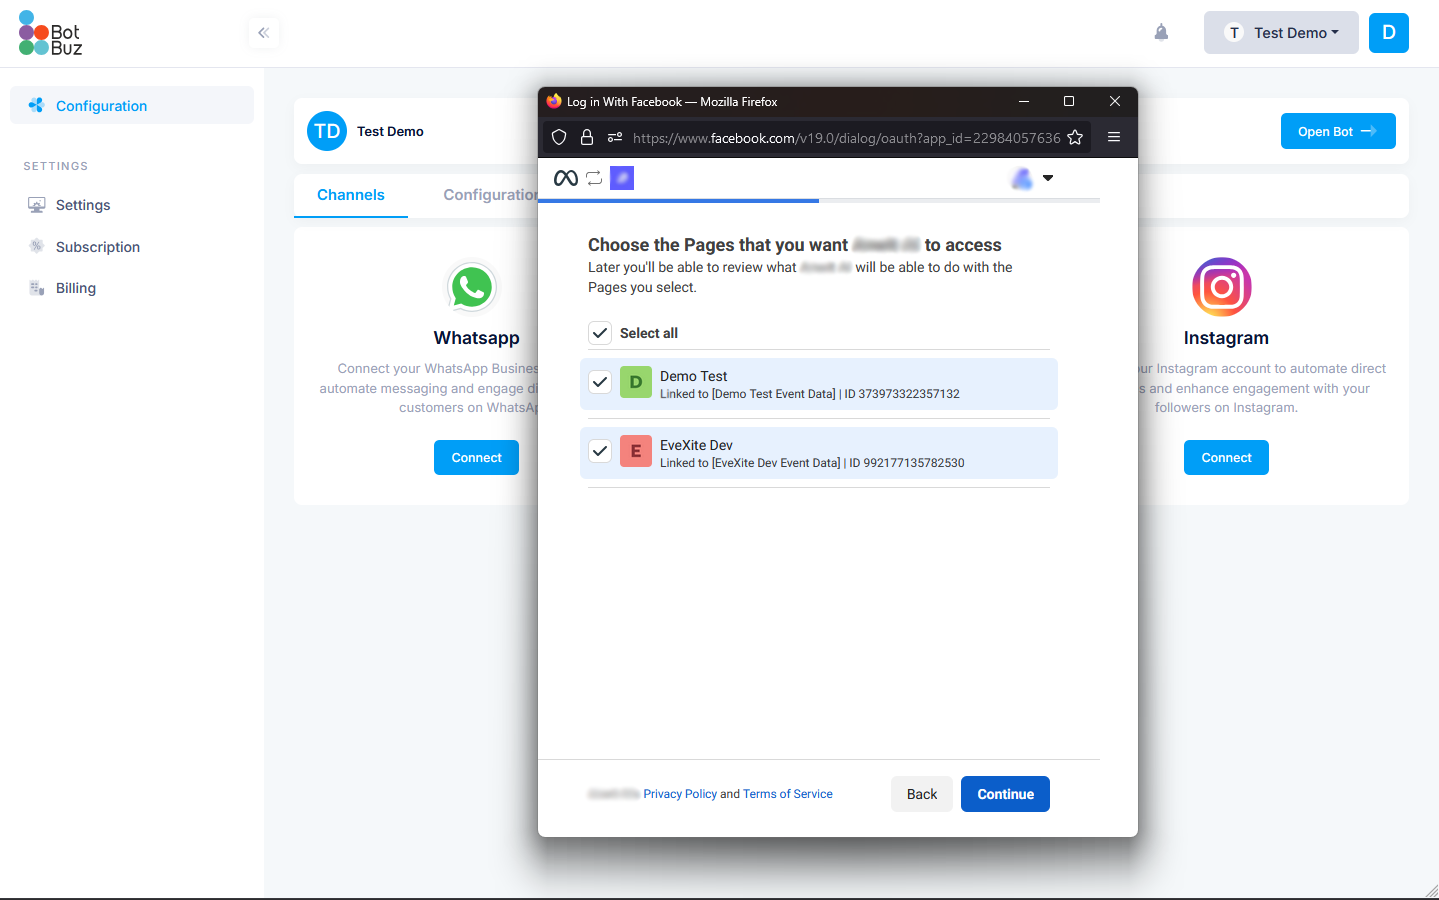1439x900 pixels.
Task: Switch to the Configuration tab
Action: [x=490, y=195]
